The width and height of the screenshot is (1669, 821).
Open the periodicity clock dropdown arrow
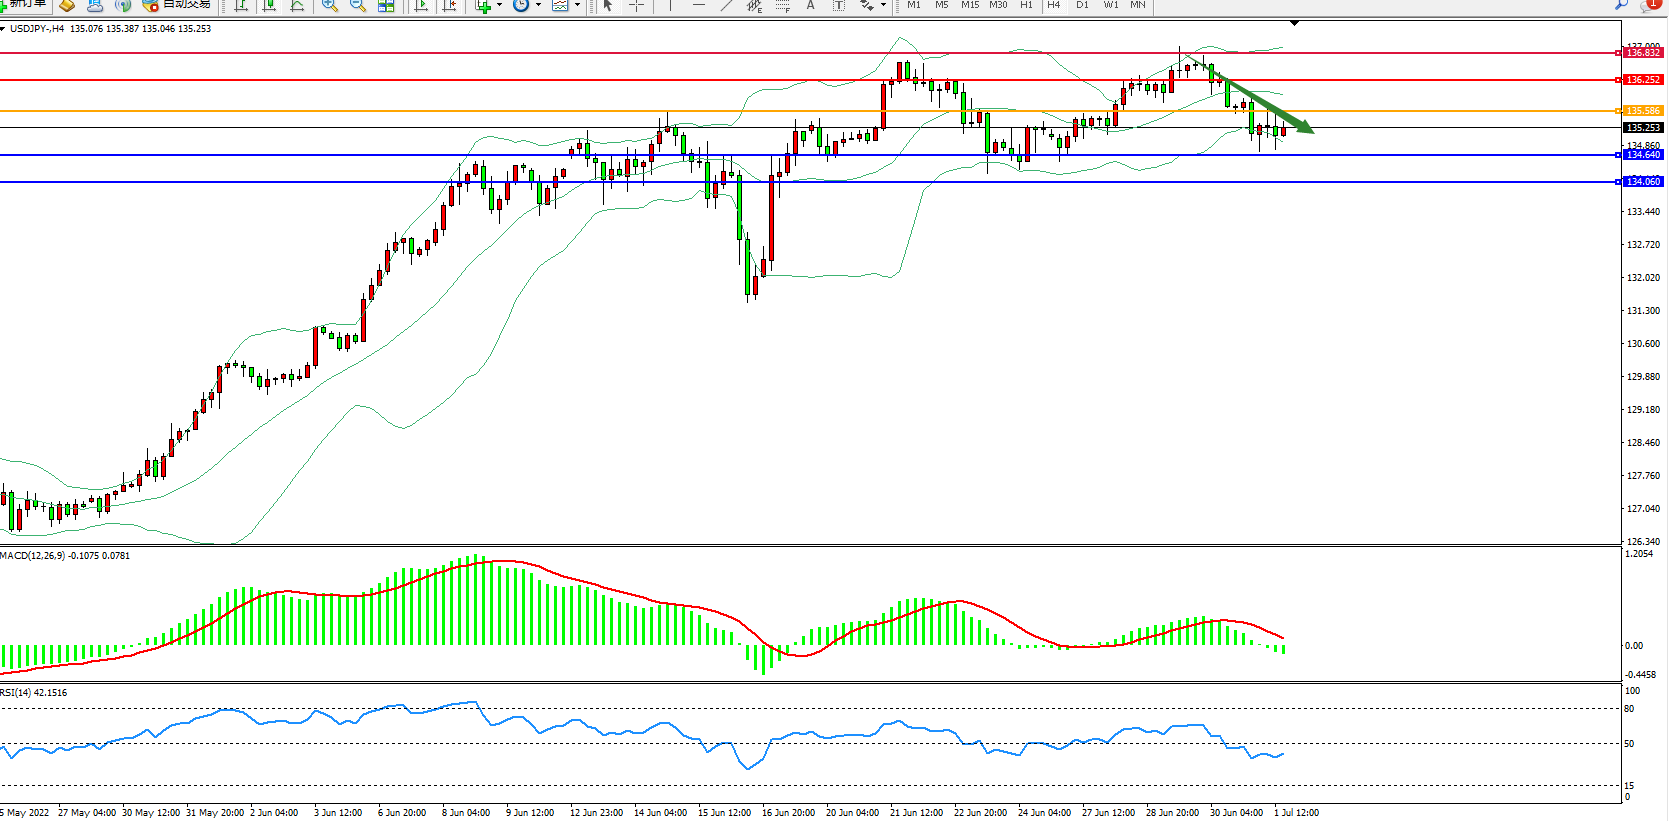(538, 5)
